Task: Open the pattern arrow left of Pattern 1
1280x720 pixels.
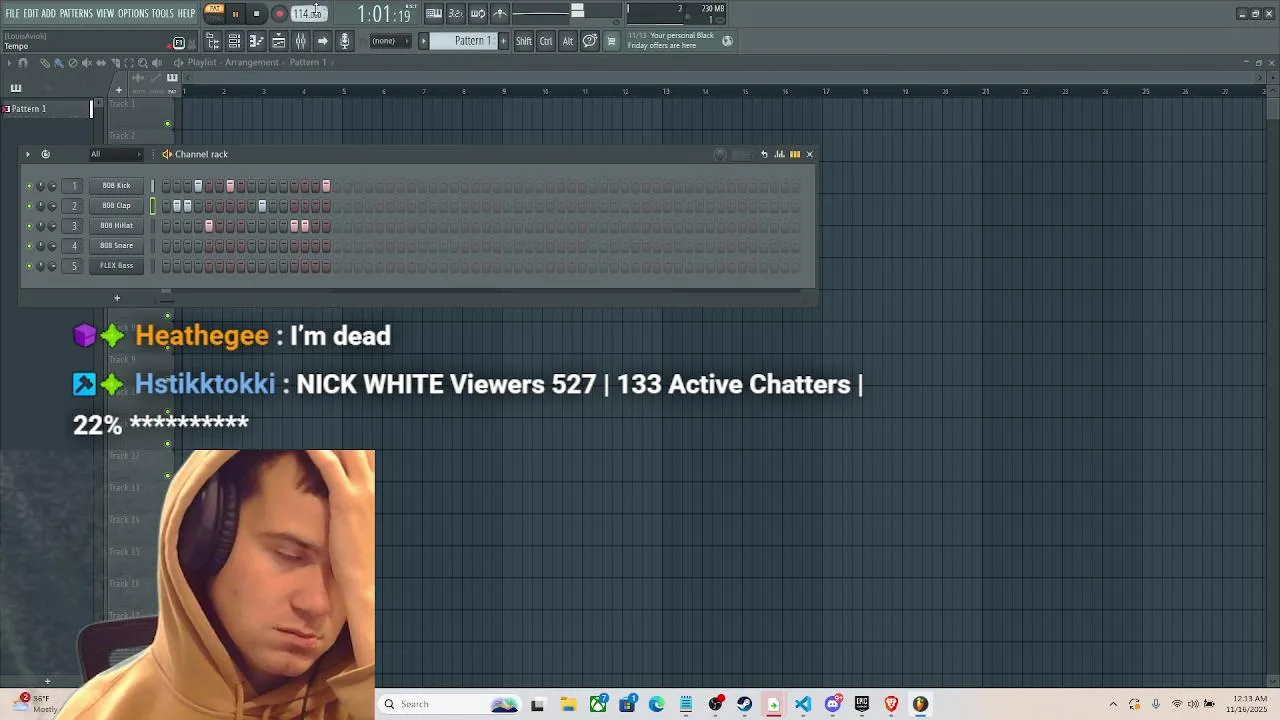Action: [423, 41]
